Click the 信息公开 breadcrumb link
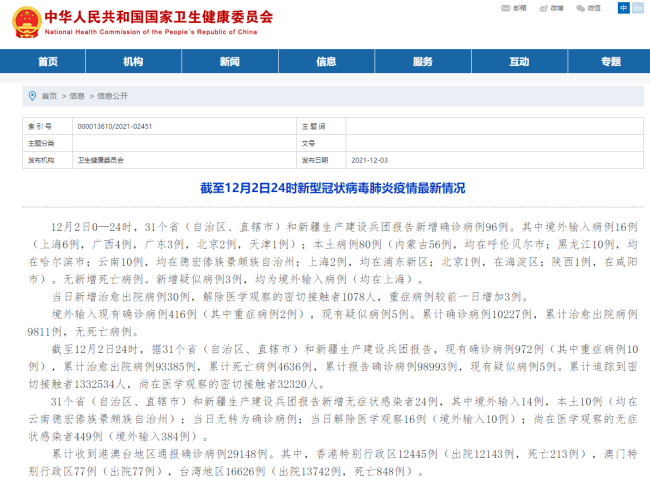 point(112,96)
